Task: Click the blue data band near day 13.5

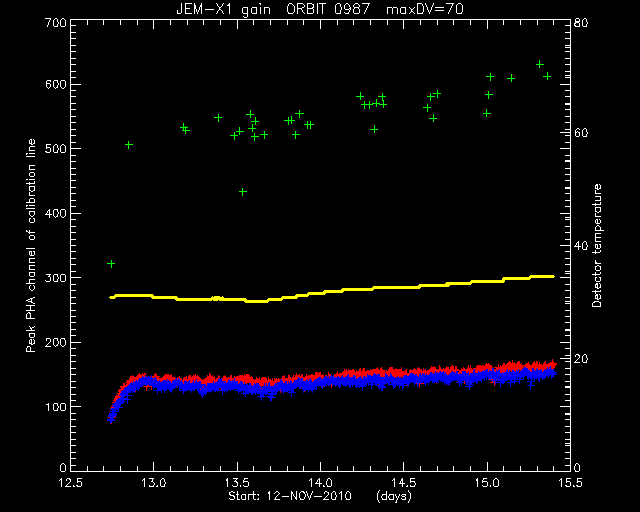Action: coord(237,388)
